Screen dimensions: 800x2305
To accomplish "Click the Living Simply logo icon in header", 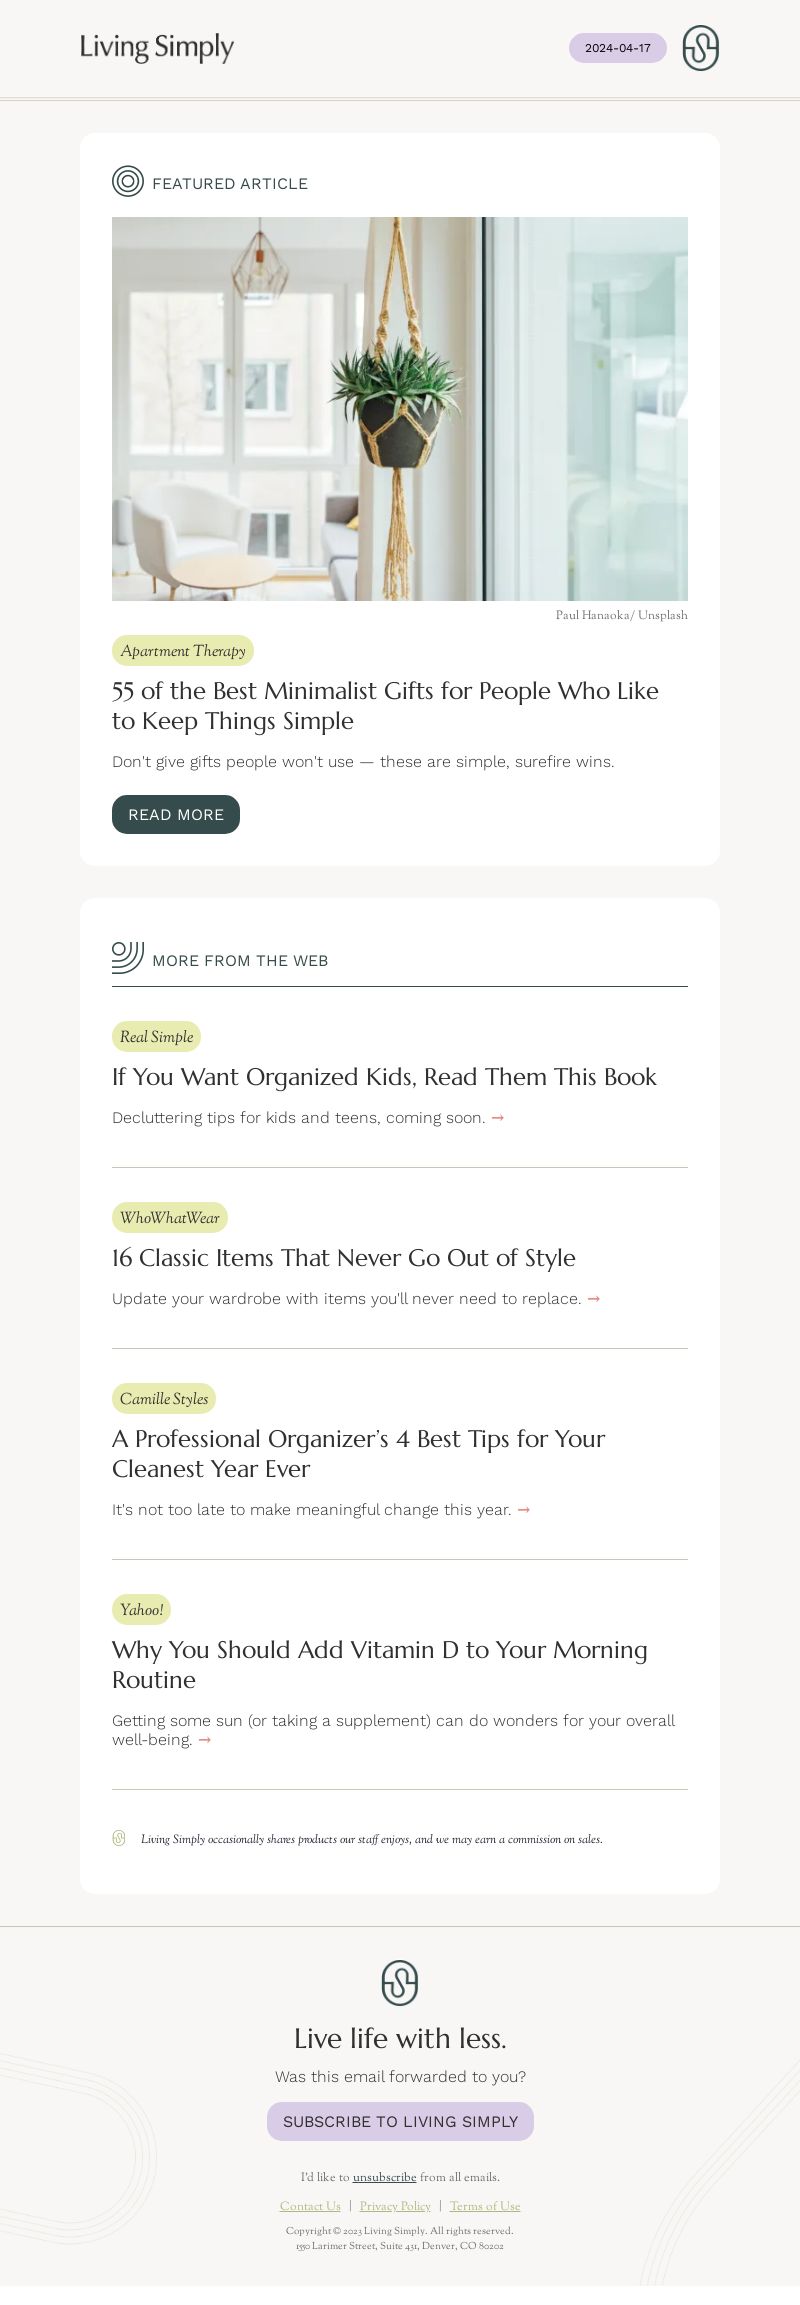I will 700,48.
